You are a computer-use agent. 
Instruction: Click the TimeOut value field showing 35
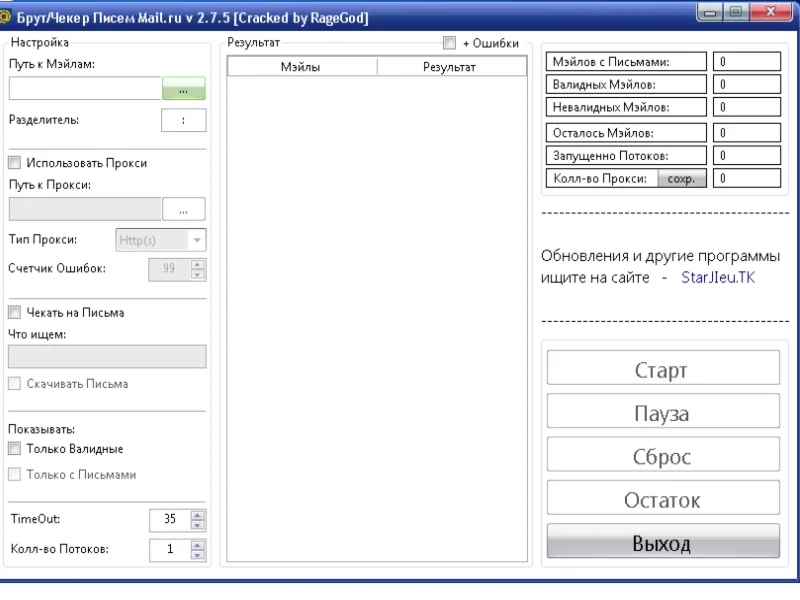170,520
